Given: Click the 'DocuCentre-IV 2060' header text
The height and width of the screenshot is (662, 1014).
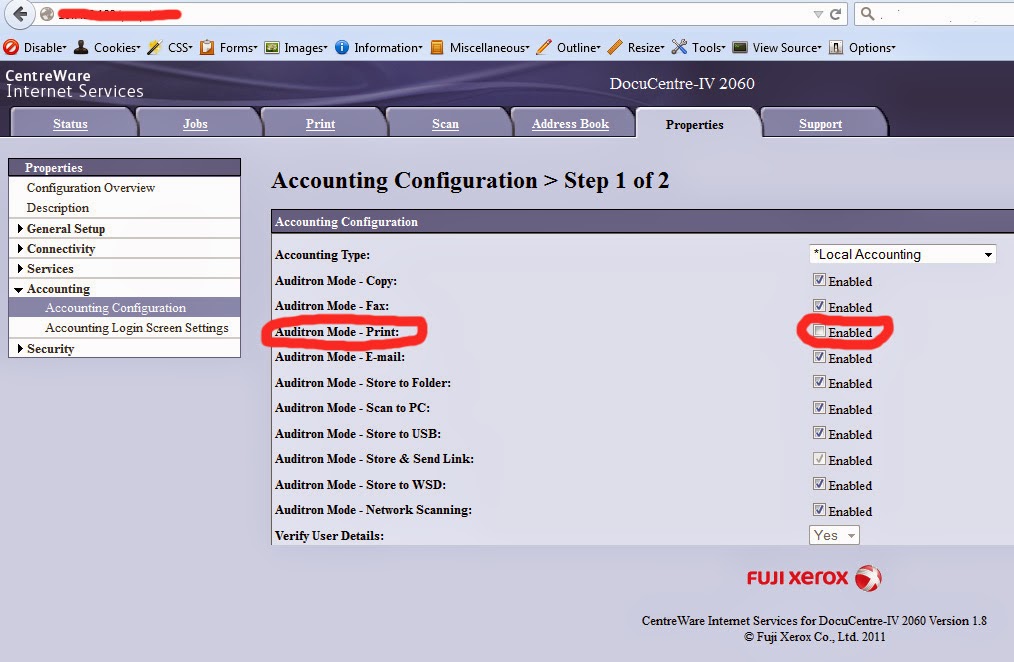Looking at the screenshot, I should (682, 83).
